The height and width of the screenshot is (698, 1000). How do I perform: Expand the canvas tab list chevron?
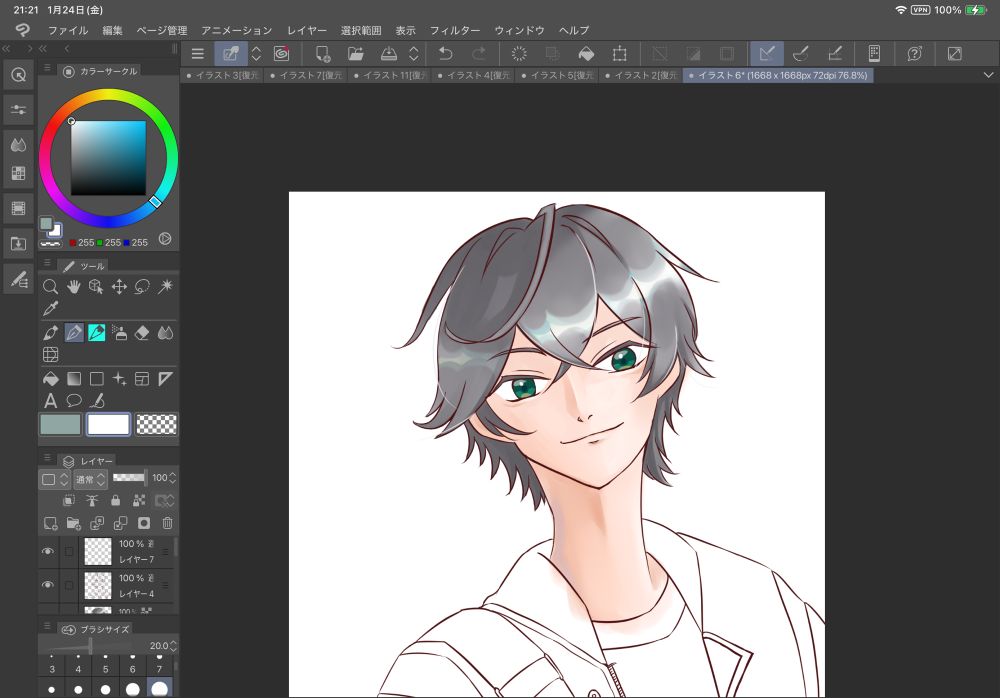[988, 75]
